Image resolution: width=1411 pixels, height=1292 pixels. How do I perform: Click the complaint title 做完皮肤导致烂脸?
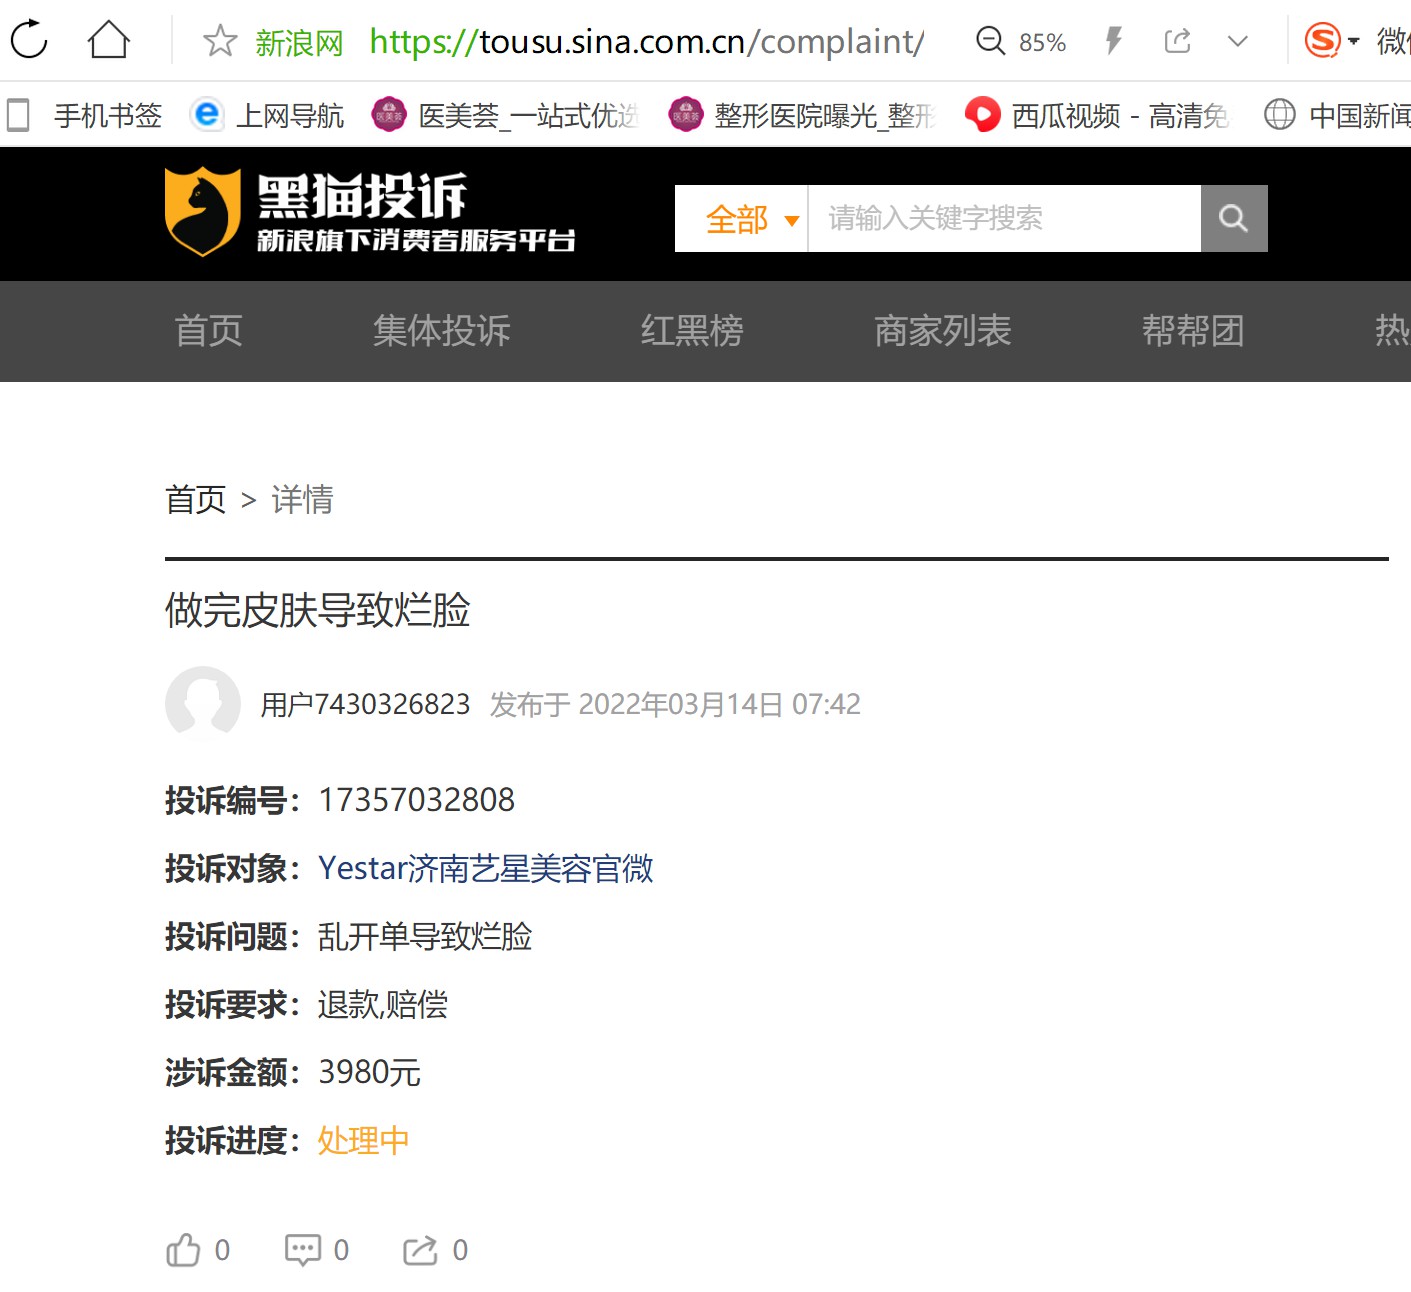318,610
